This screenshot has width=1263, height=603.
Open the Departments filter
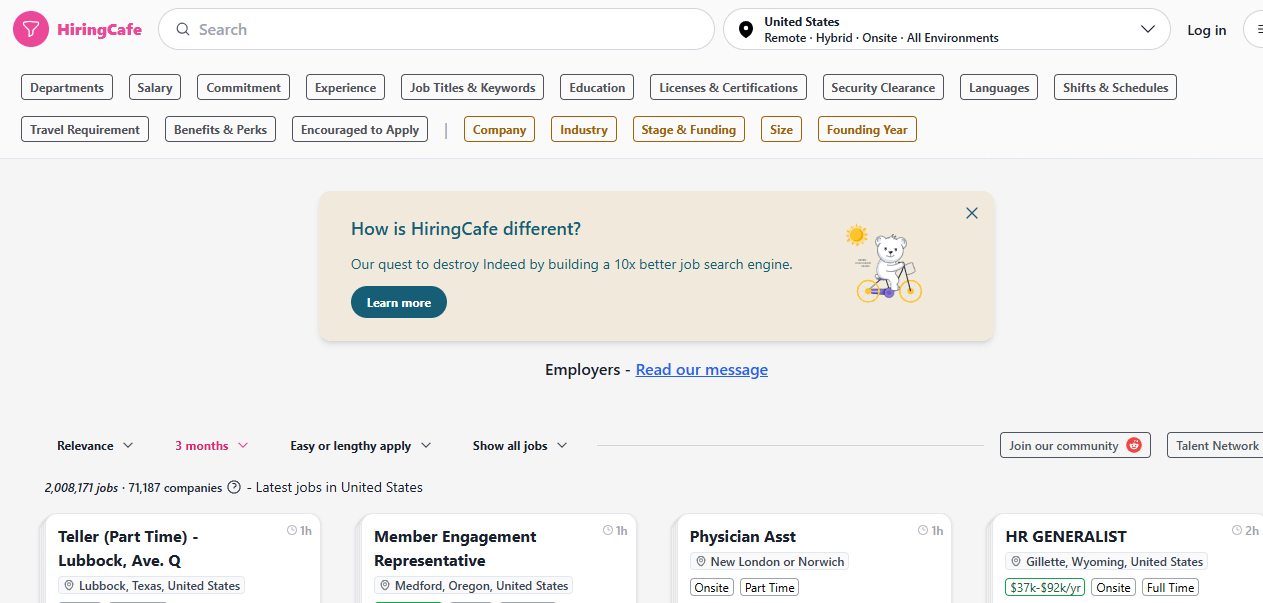(x=67, y=88)
